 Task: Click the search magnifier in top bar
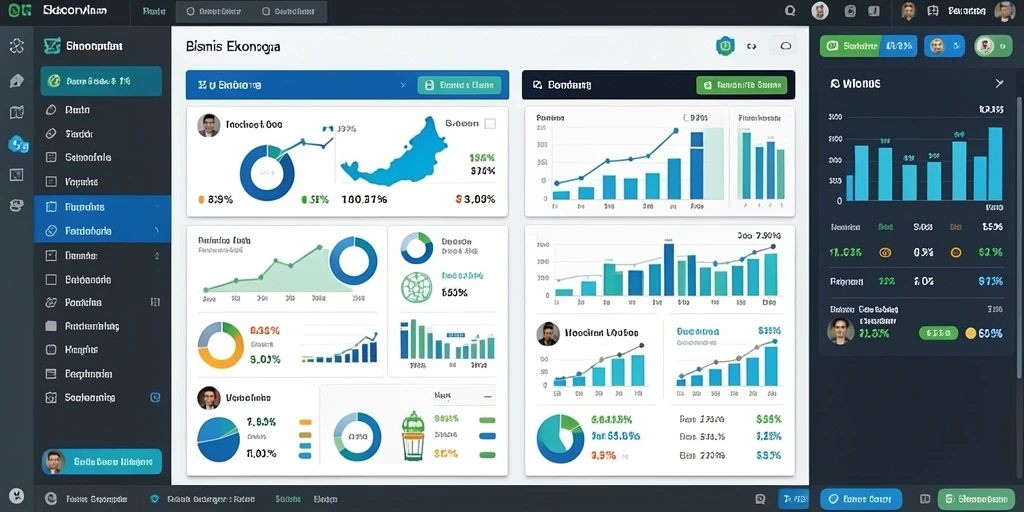tap(790, 11)
